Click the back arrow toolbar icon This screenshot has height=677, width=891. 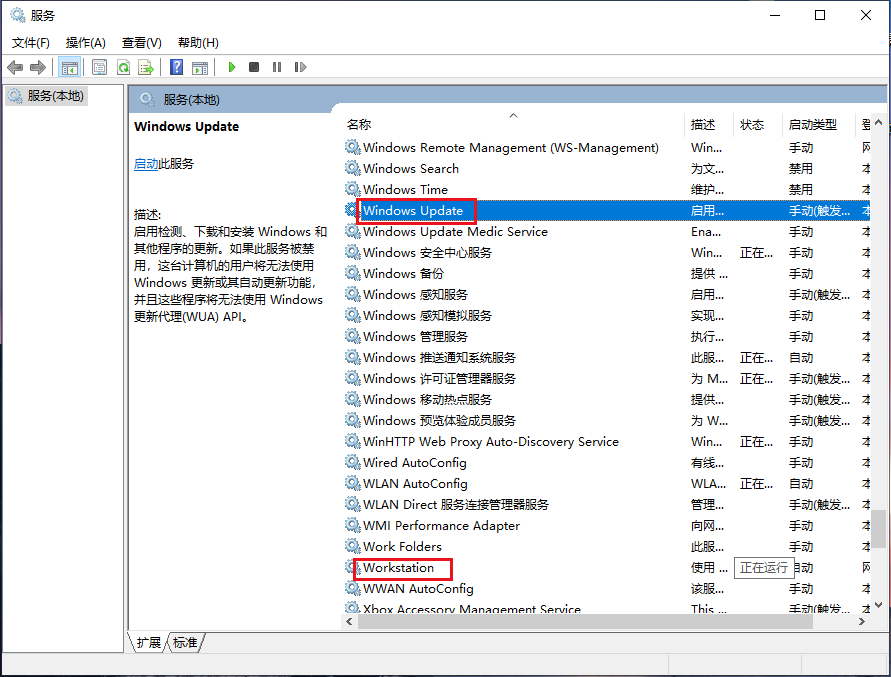click(x=15, y=68)
